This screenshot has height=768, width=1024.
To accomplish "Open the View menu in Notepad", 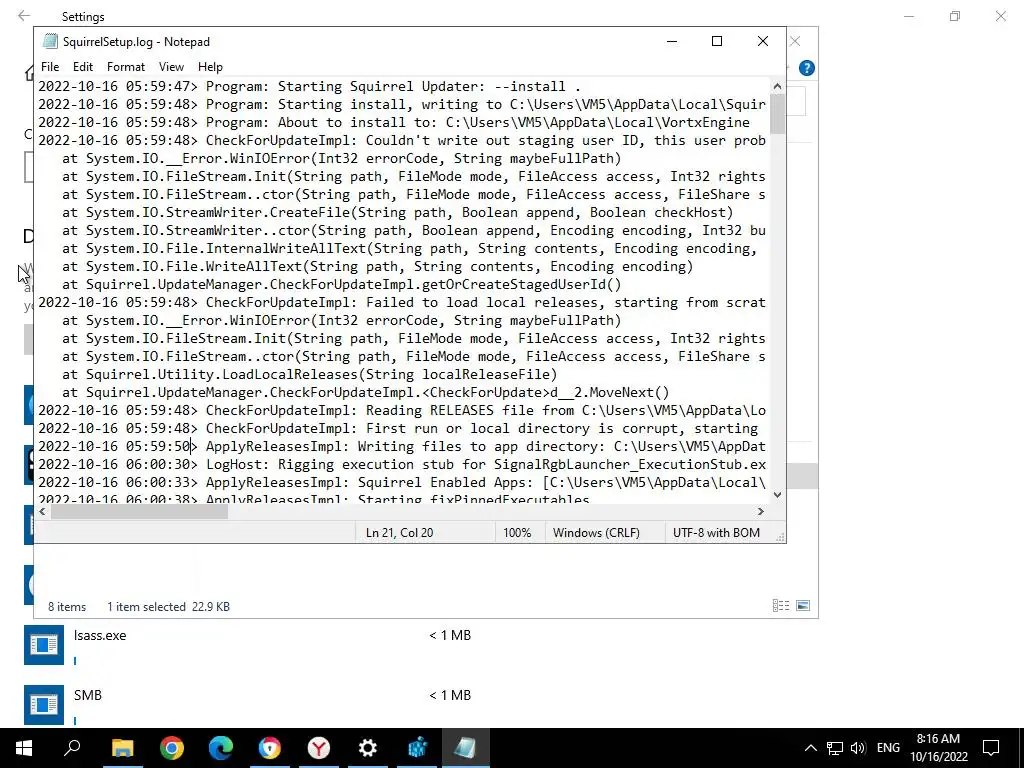I will [x=171, y=67].
